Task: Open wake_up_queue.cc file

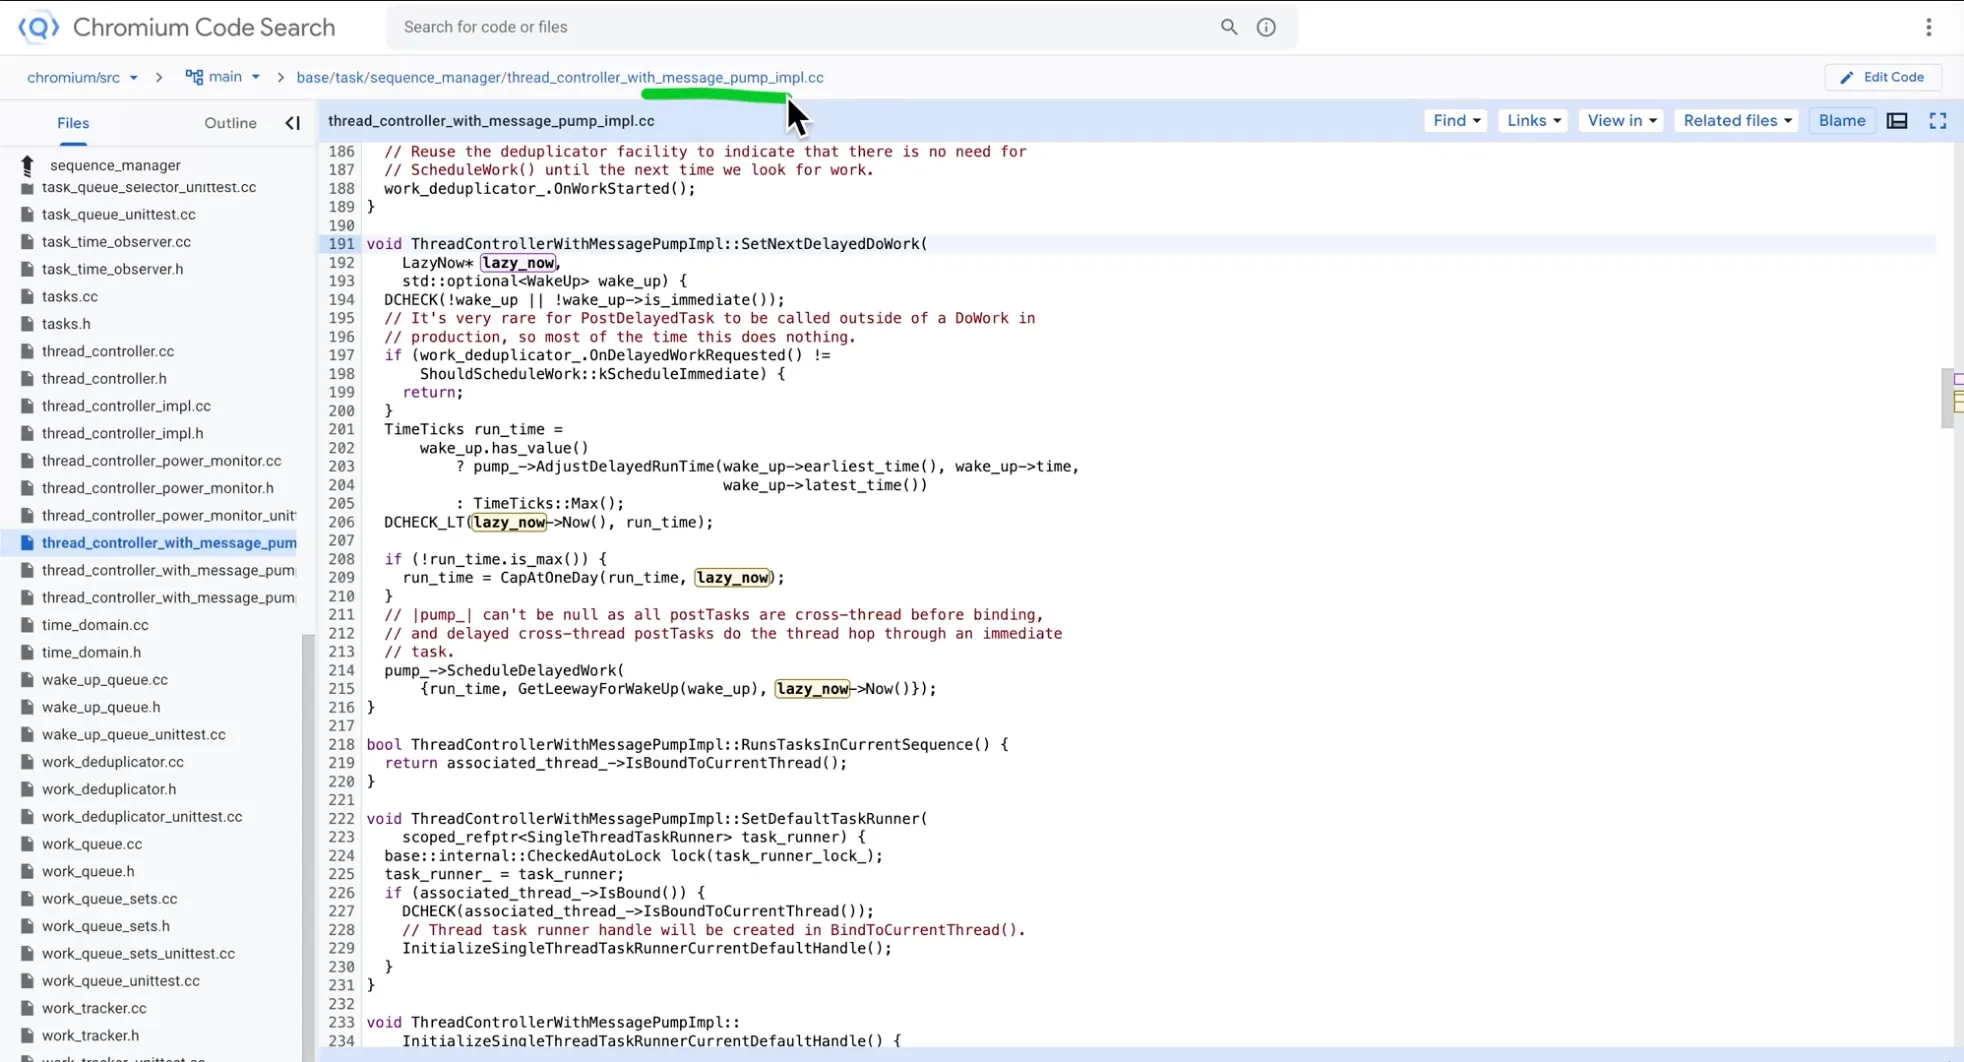Action: [105, 680]
